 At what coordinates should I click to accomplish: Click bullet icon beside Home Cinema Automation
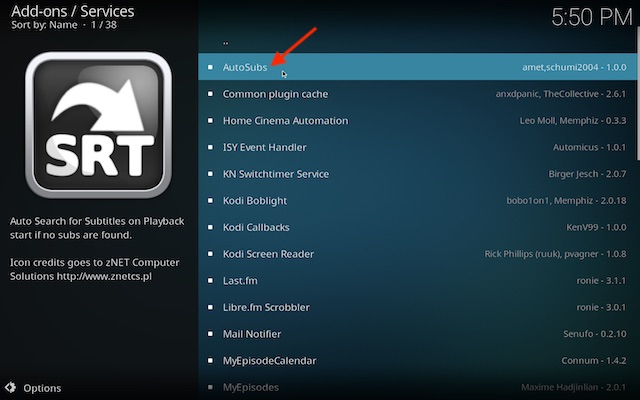(210, 120)
